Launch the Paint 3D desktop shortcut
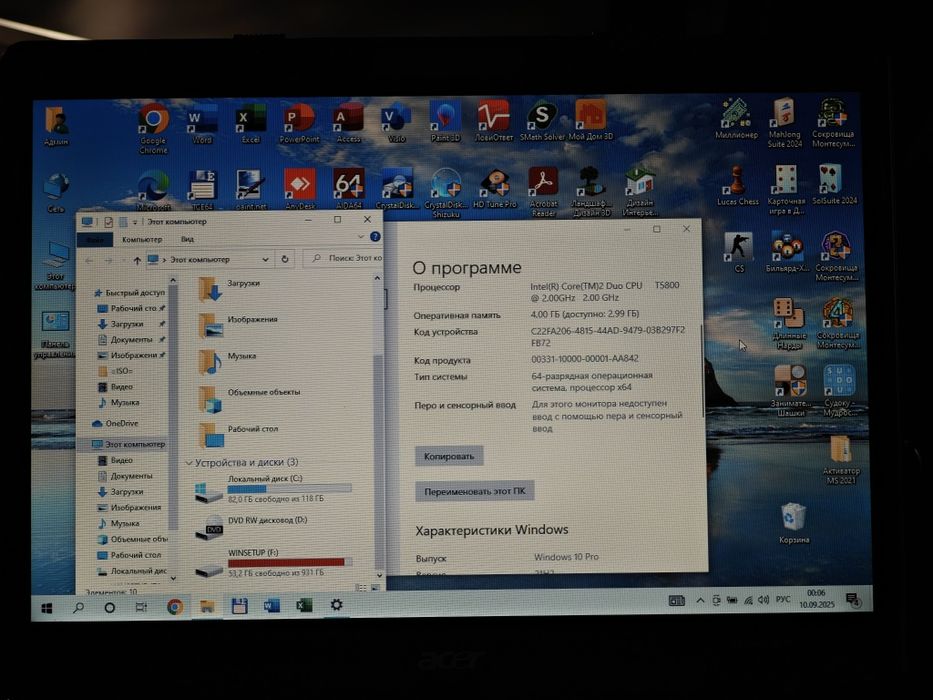Screen dimensions: 933x700 point(445,122)
